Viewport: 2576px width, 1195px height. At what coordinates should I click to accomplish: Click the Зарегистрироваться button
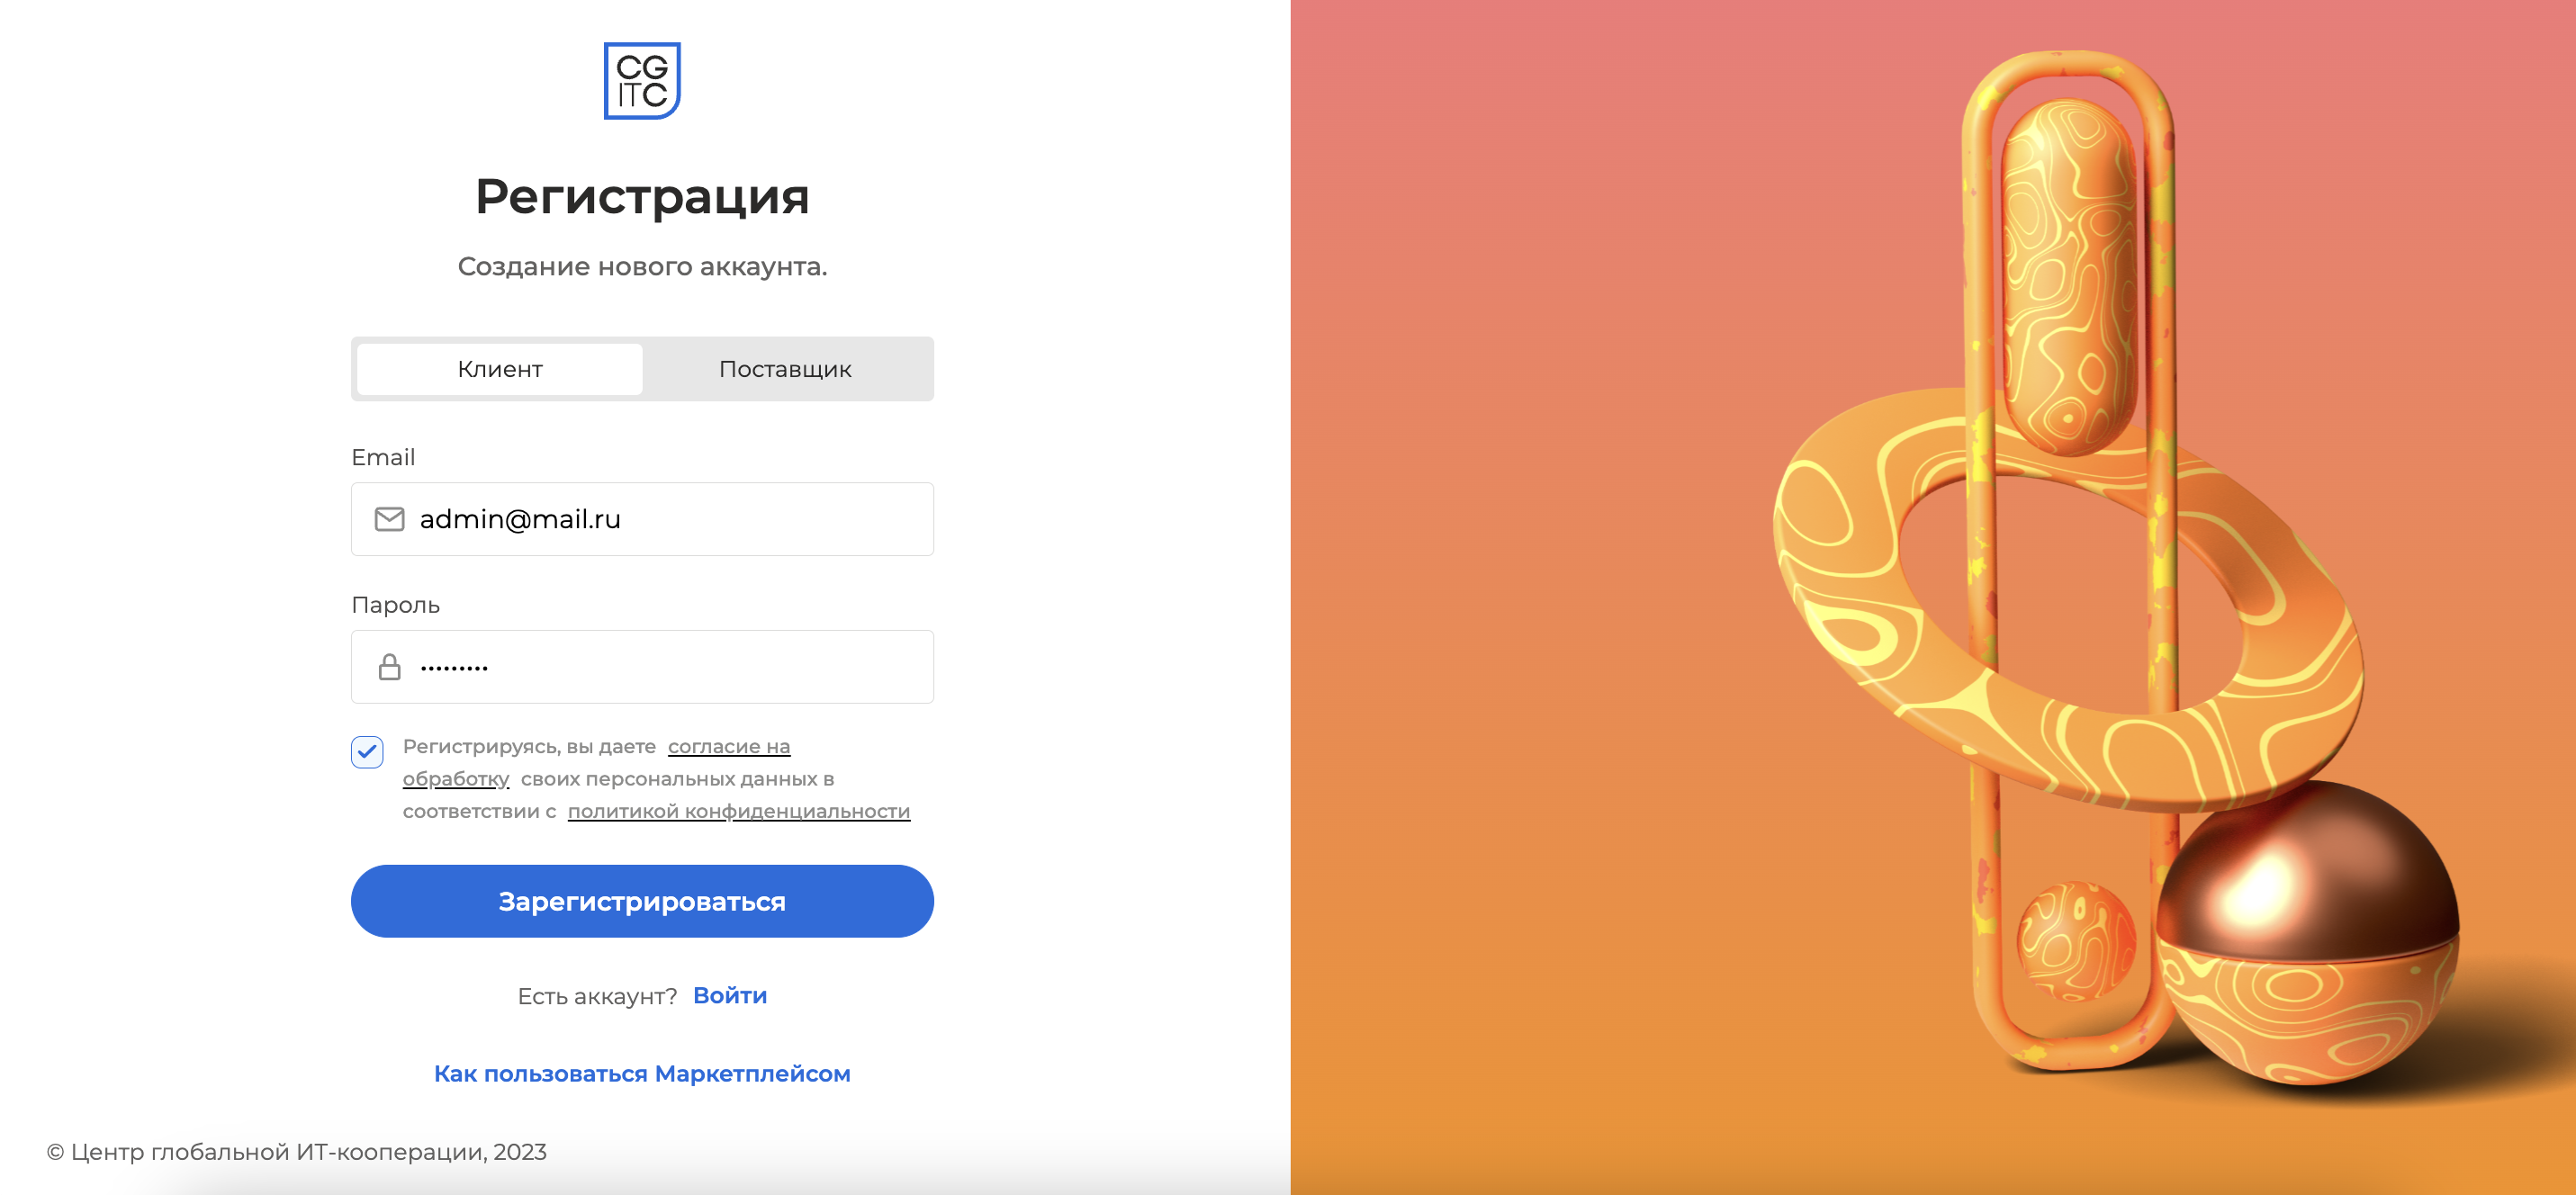pos(642,901)
